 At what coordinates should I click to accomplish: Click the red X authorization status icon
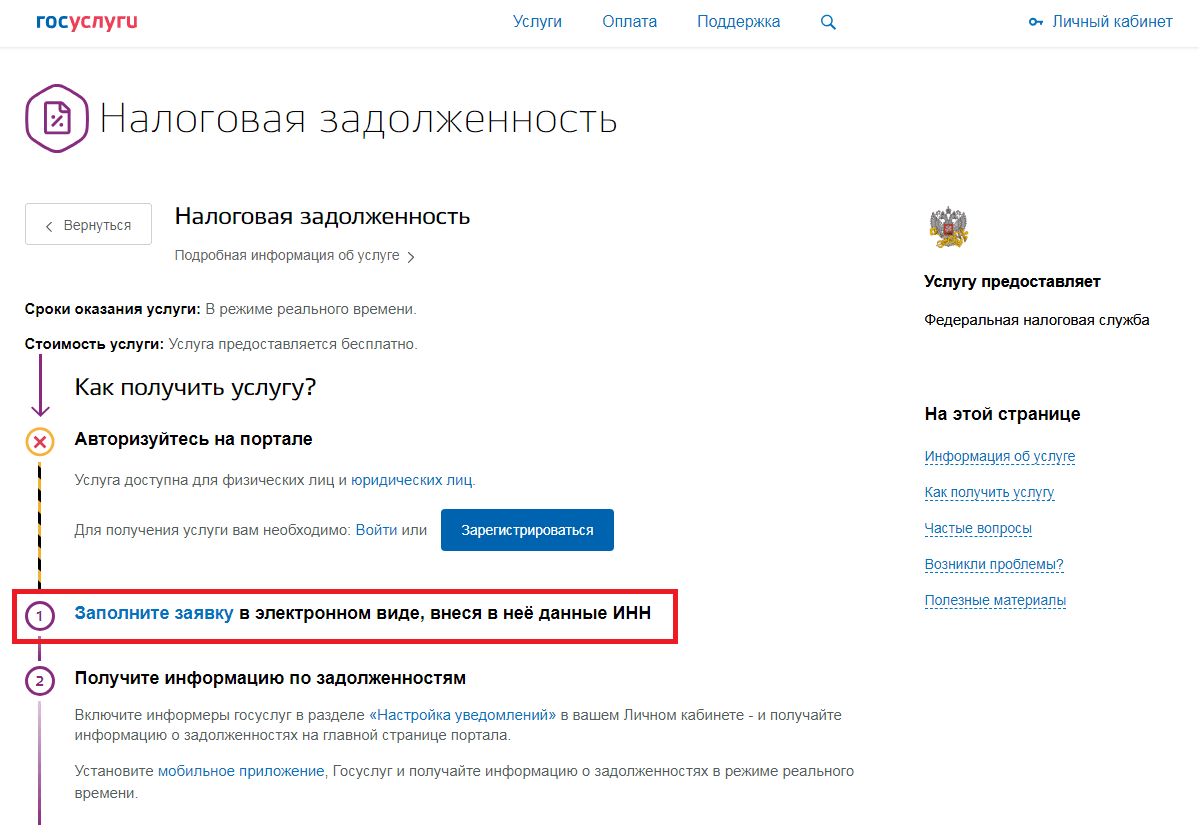40,441
